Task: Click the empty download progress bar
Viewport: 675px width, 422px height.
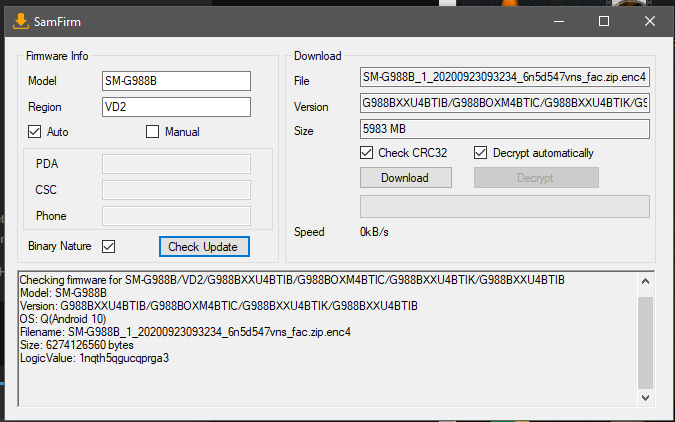Action: coord(505,207)
